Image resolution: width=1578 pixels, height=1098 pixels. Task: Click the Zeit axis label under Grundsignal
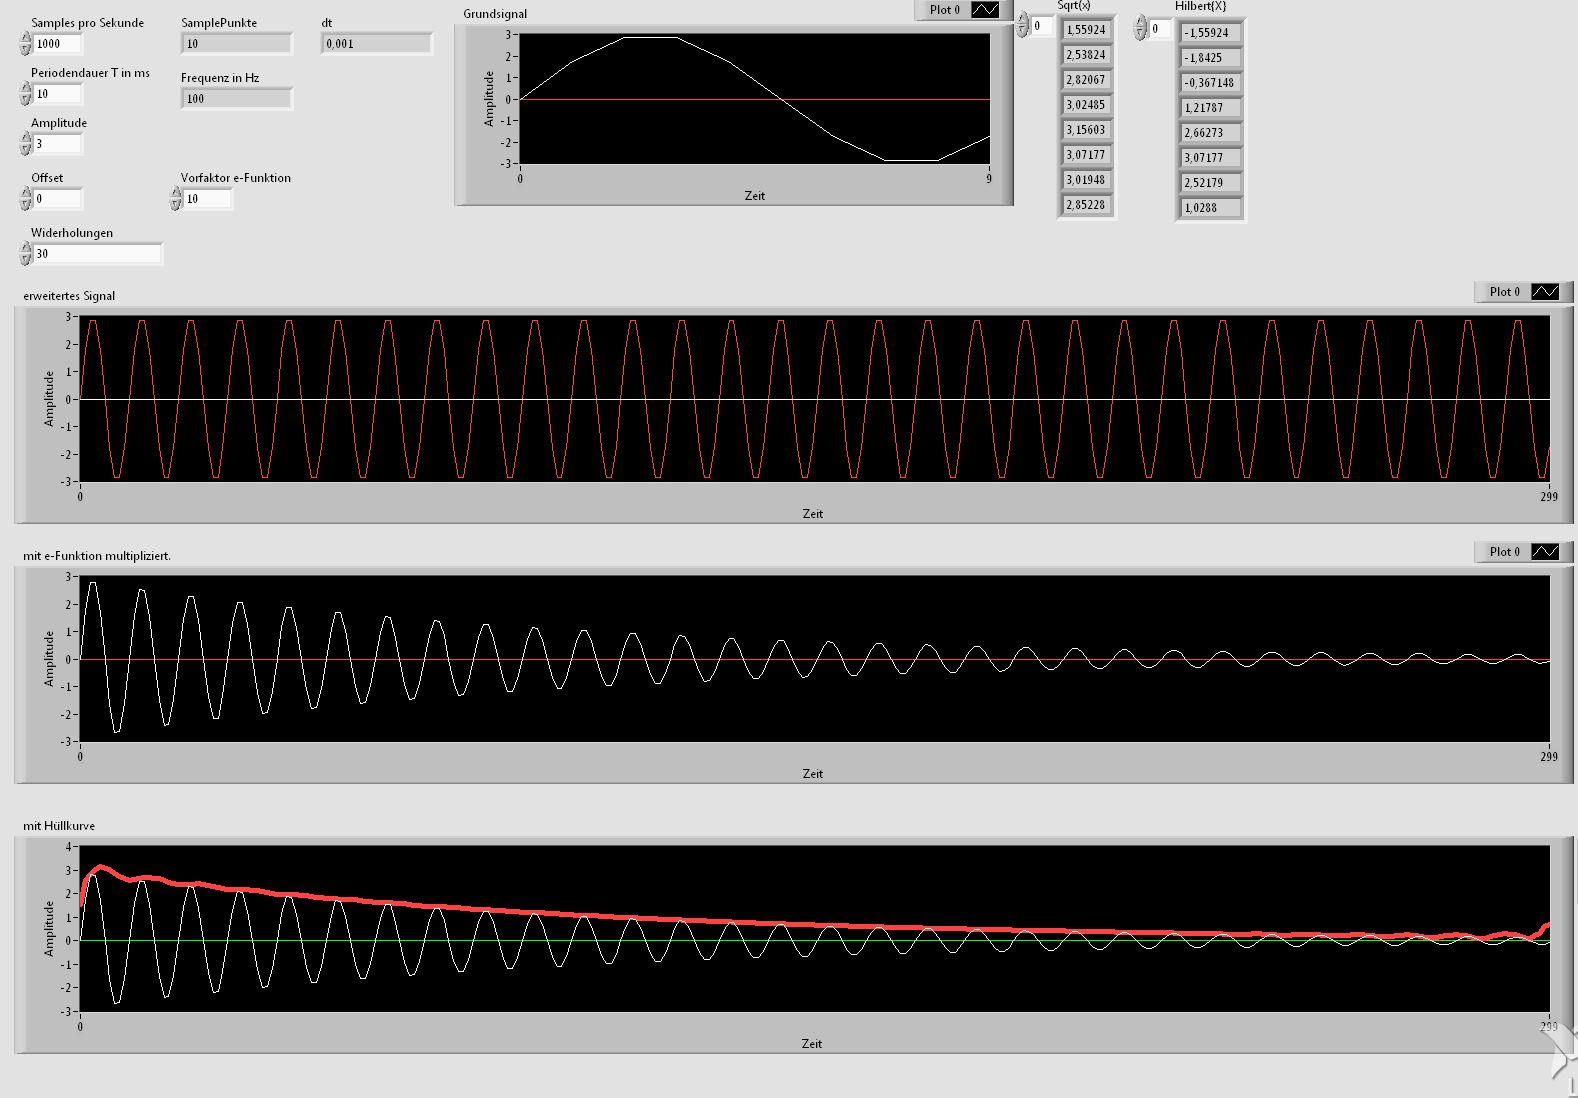(755, 196)
